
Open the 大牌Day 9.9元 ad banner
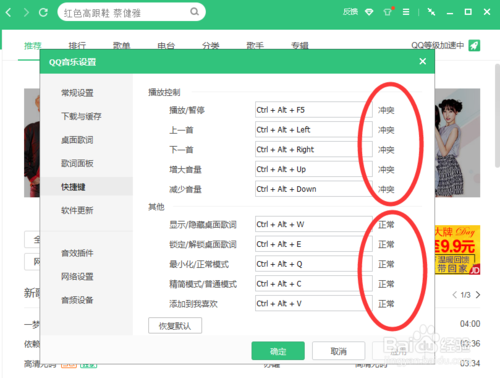[x=457, y=250]
